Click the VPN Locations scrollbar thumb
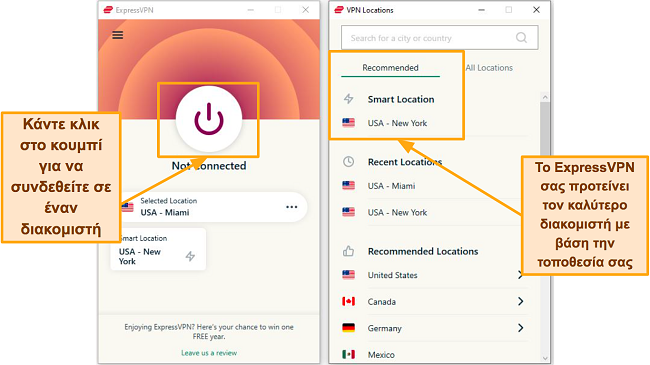This screenshot has height=365, width=650. pyautogui.click(x=545, y=129)
